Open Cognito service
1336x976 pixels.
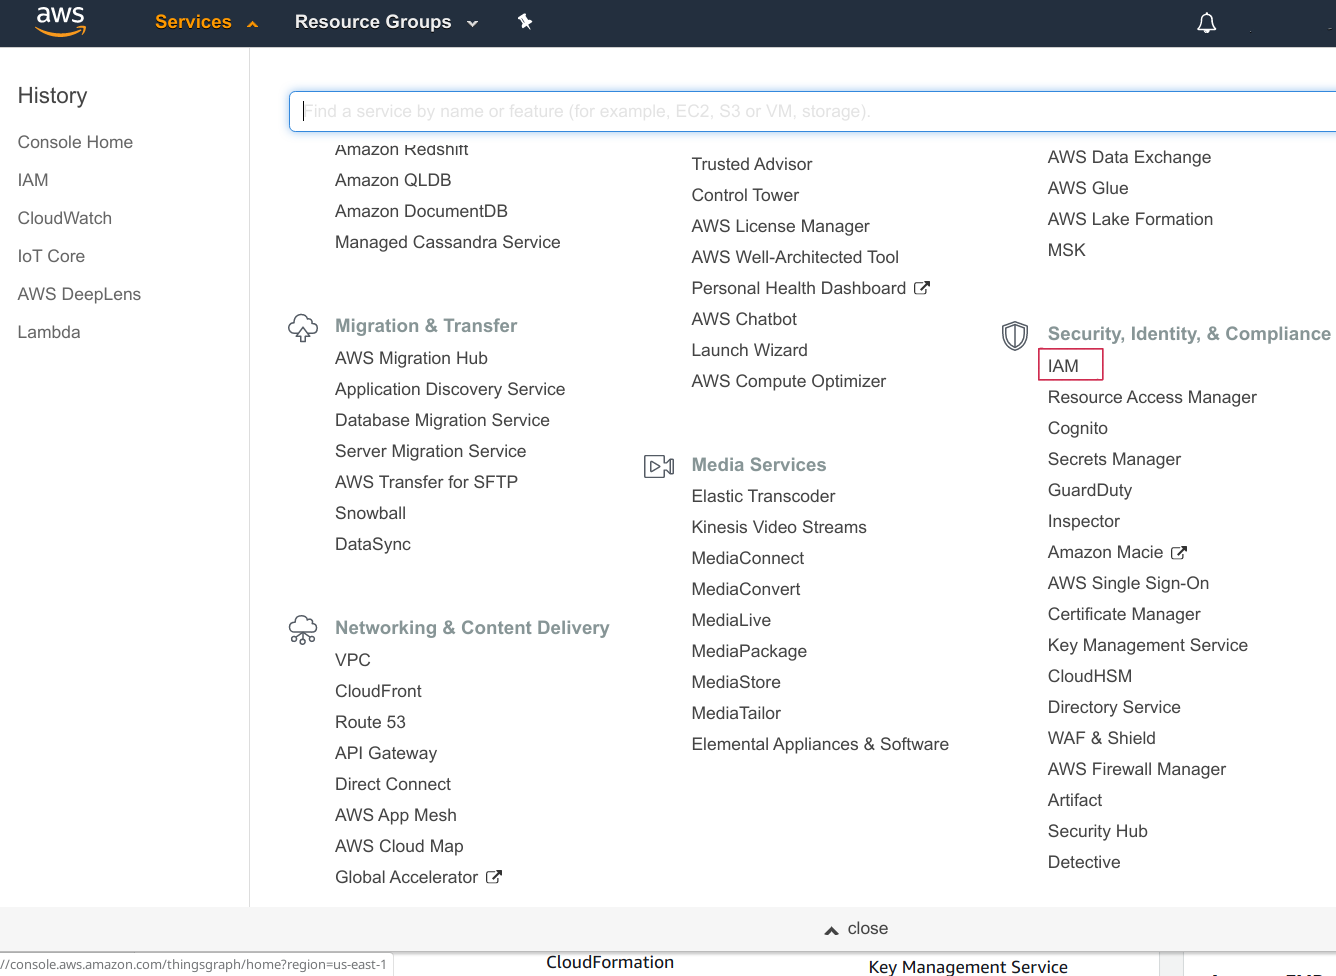(1078, 428)
